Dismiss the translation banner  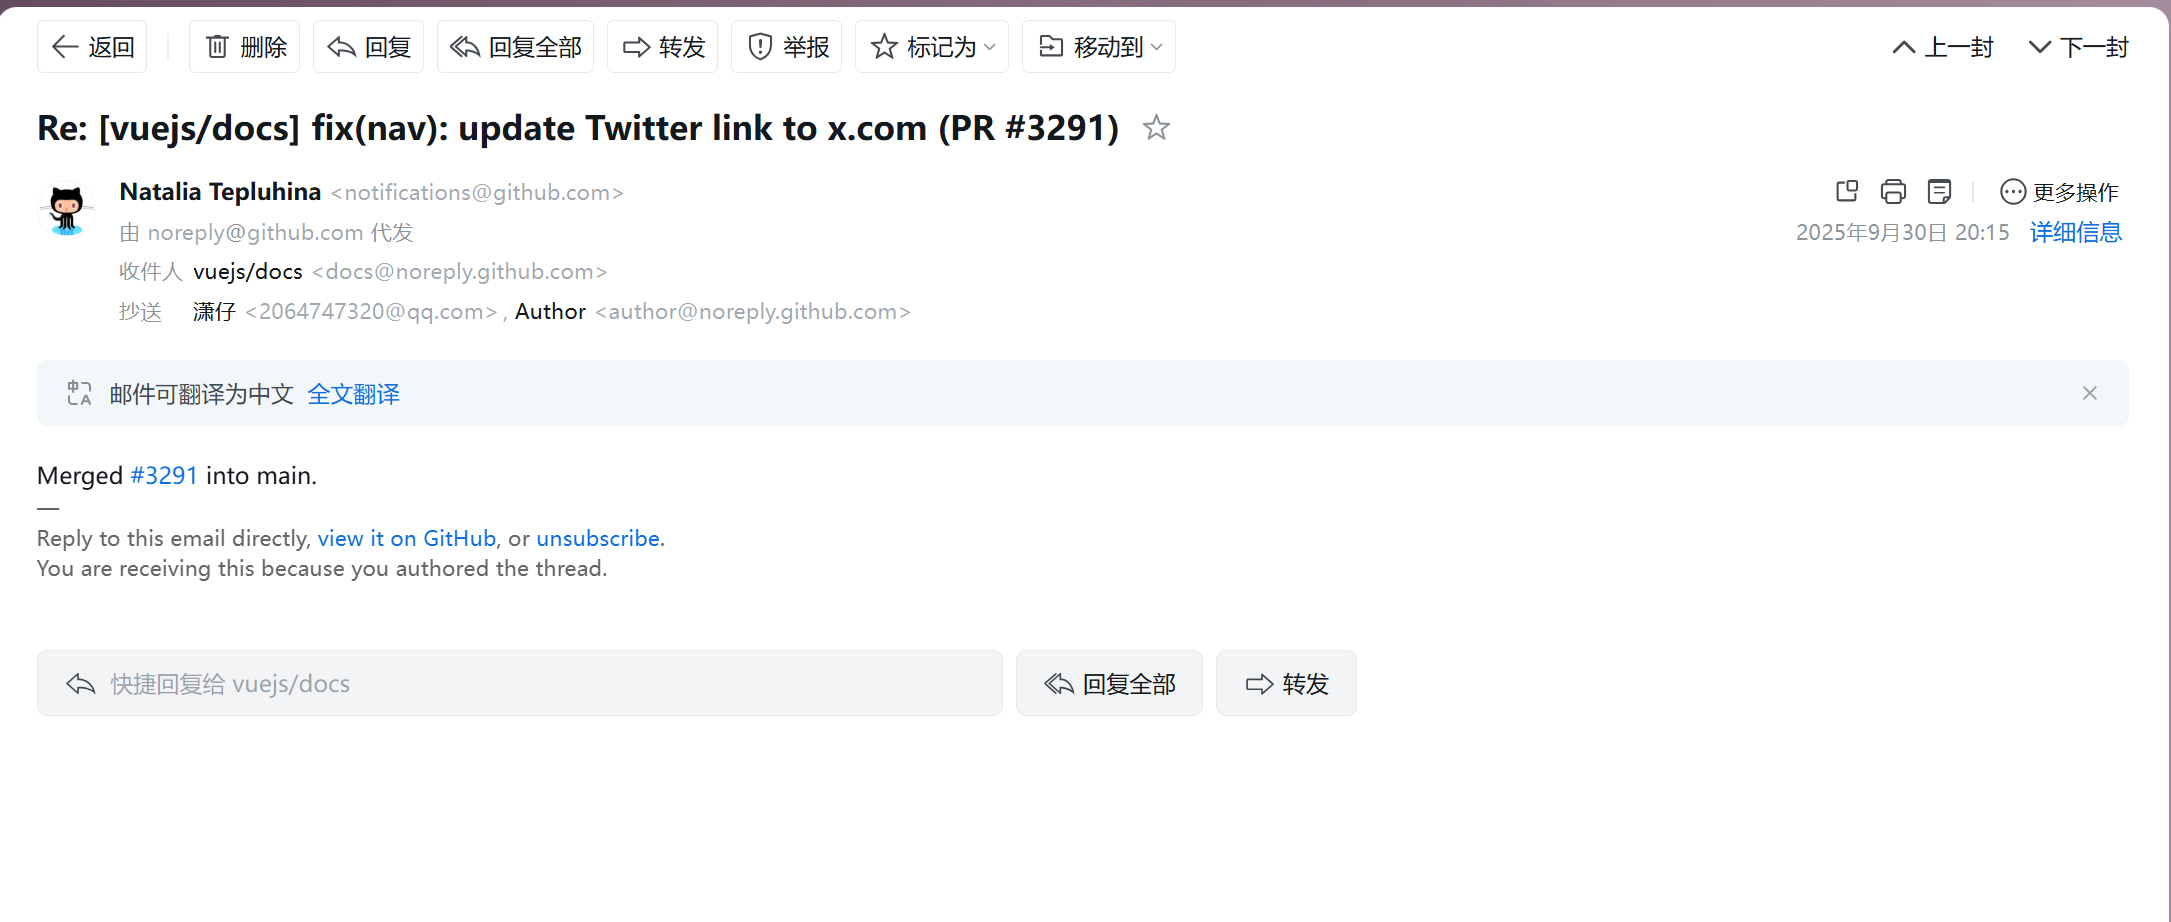point(2089,393)
